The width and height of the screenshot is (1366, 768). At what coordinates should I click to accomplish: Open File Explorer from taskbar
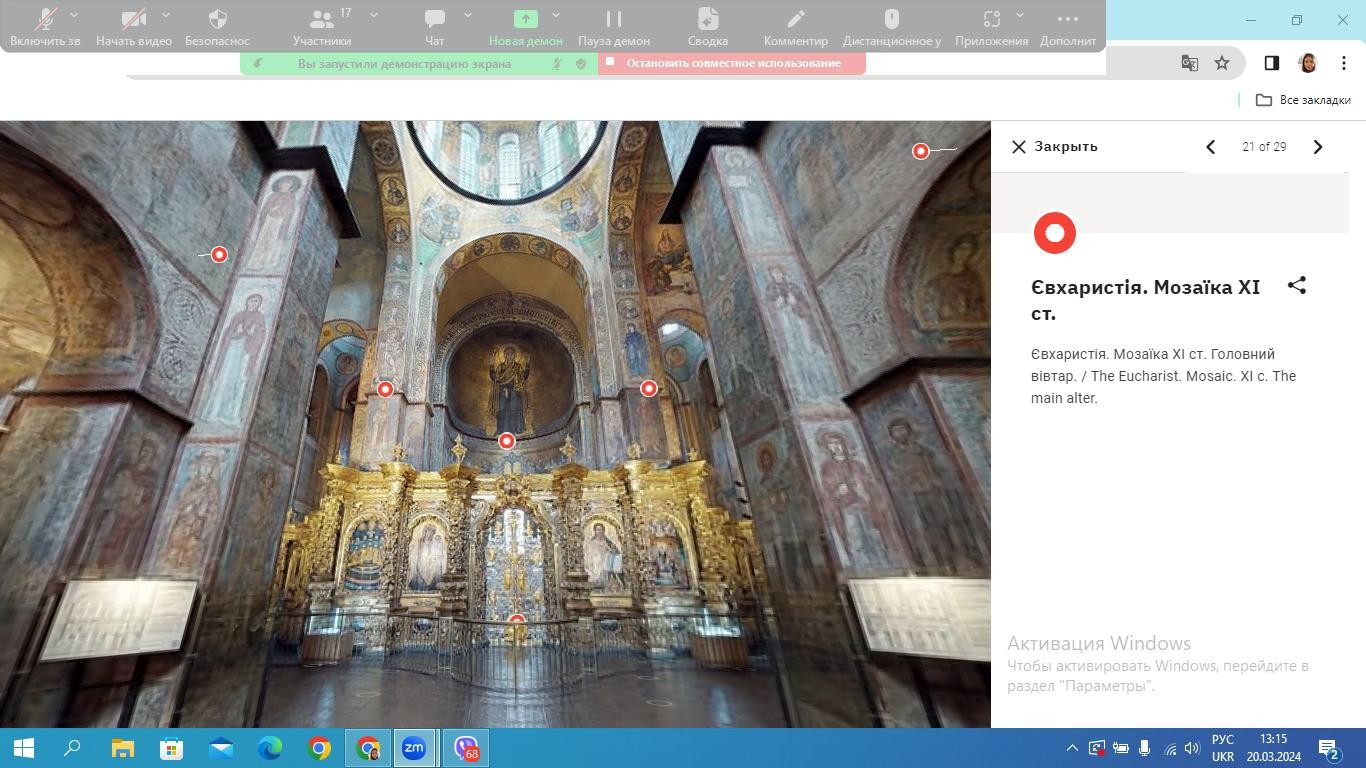[122, 748]
